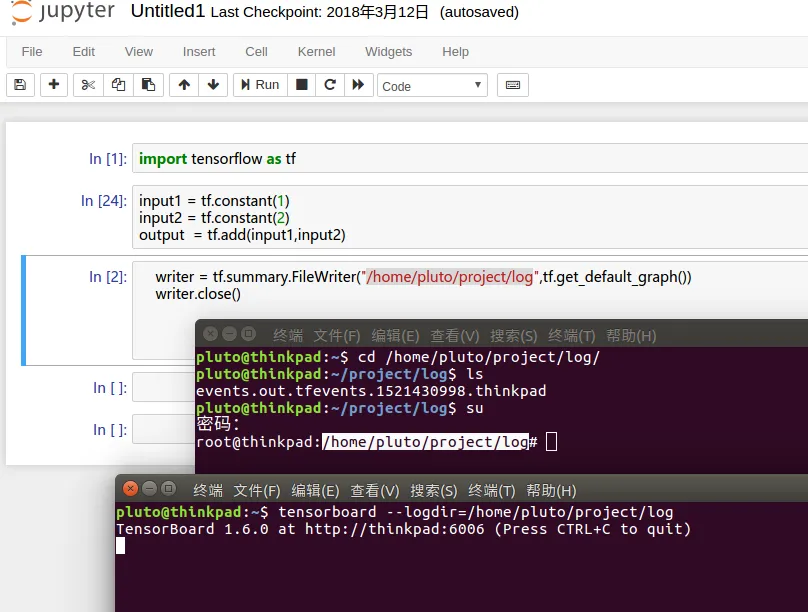Minimize the front tensorboard terminal window
The image size is (808, 612).
(x=149, y=488)
